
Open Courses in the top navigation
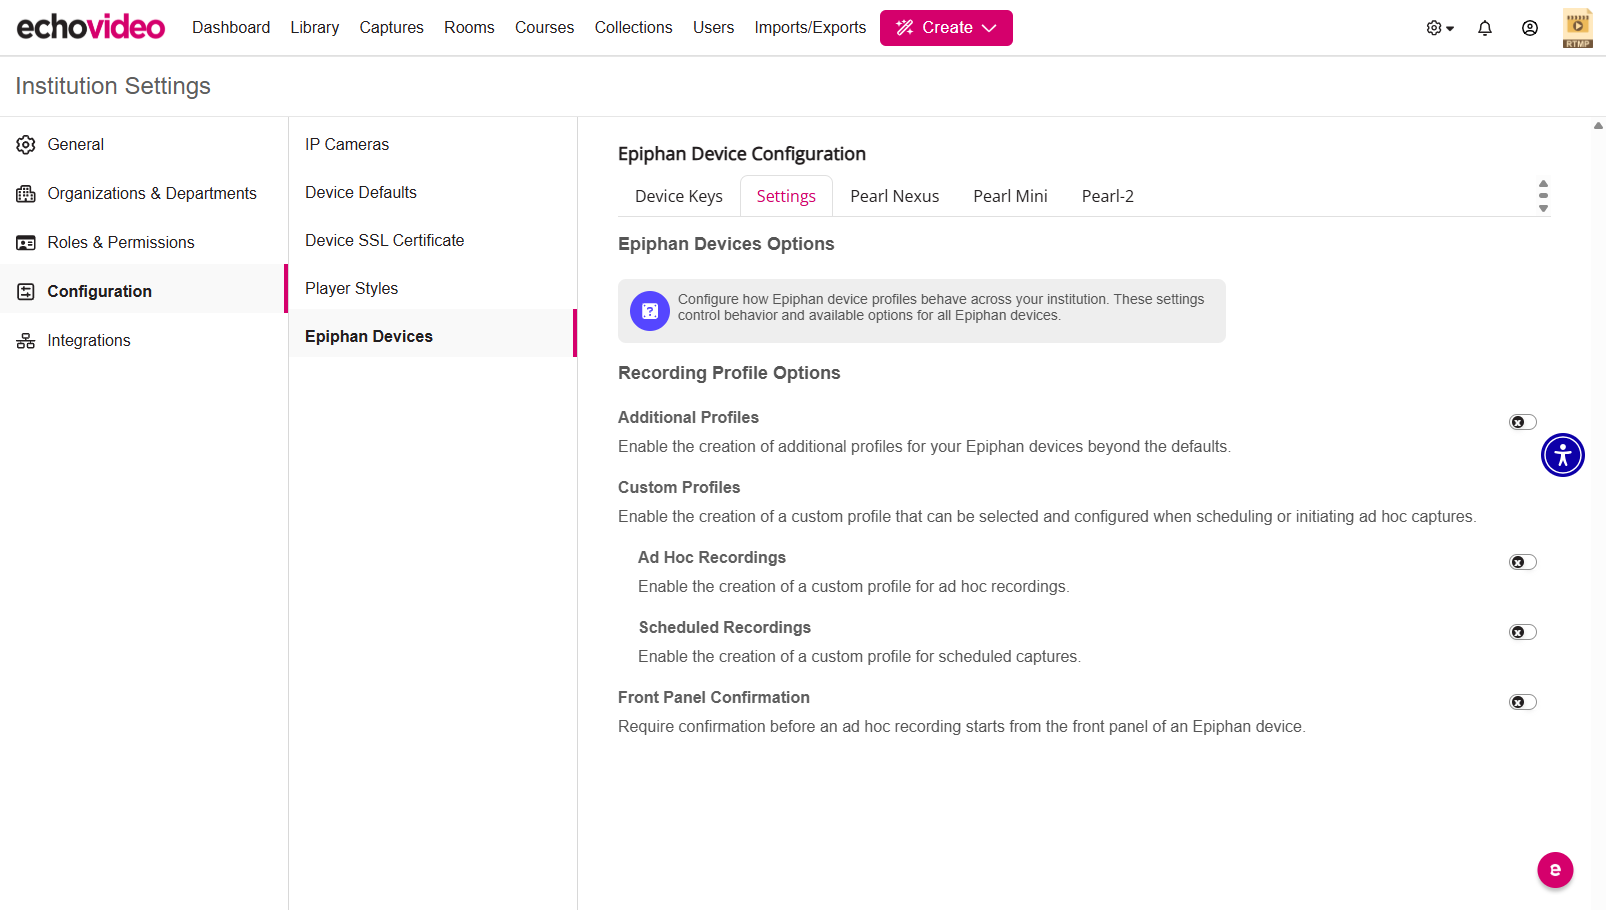[x=544, y=27]
